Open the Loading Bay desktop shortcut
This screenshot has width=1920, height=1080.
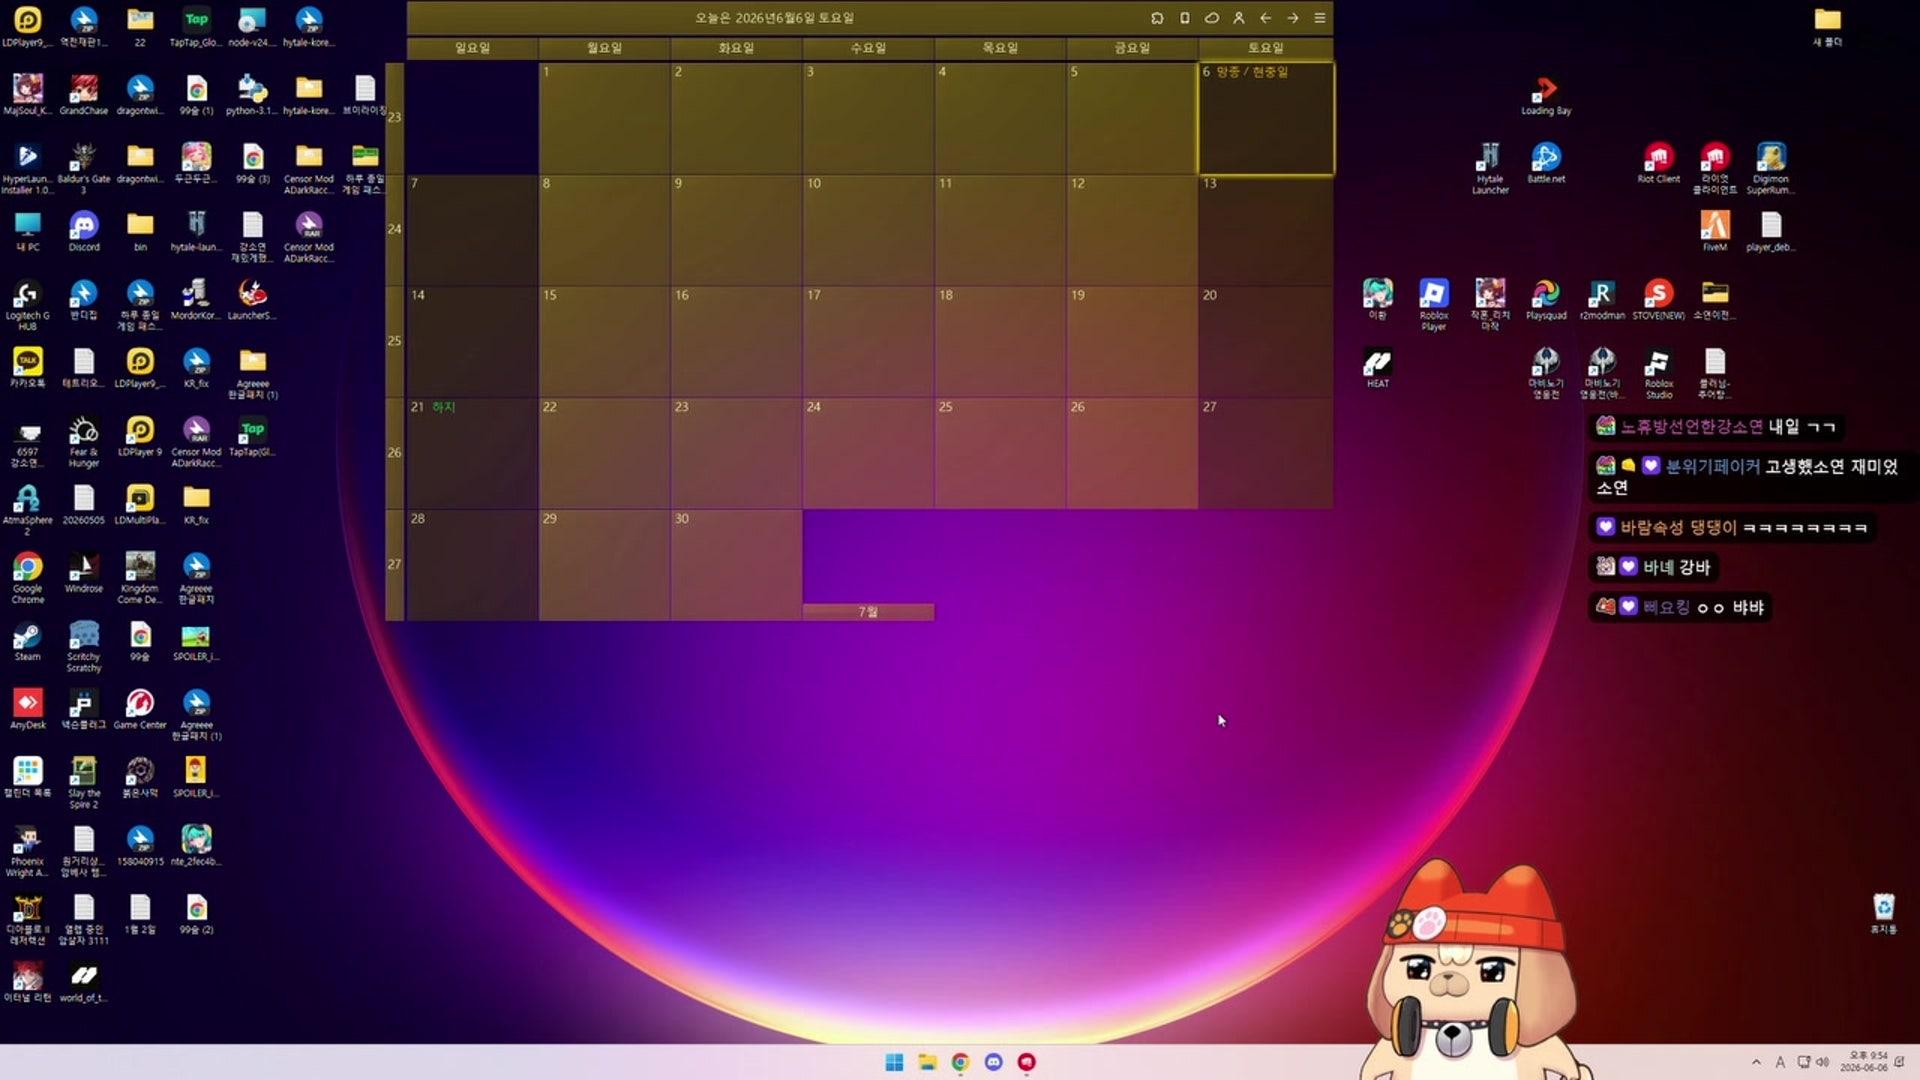pyautogui.click(x=1546, y=95)
